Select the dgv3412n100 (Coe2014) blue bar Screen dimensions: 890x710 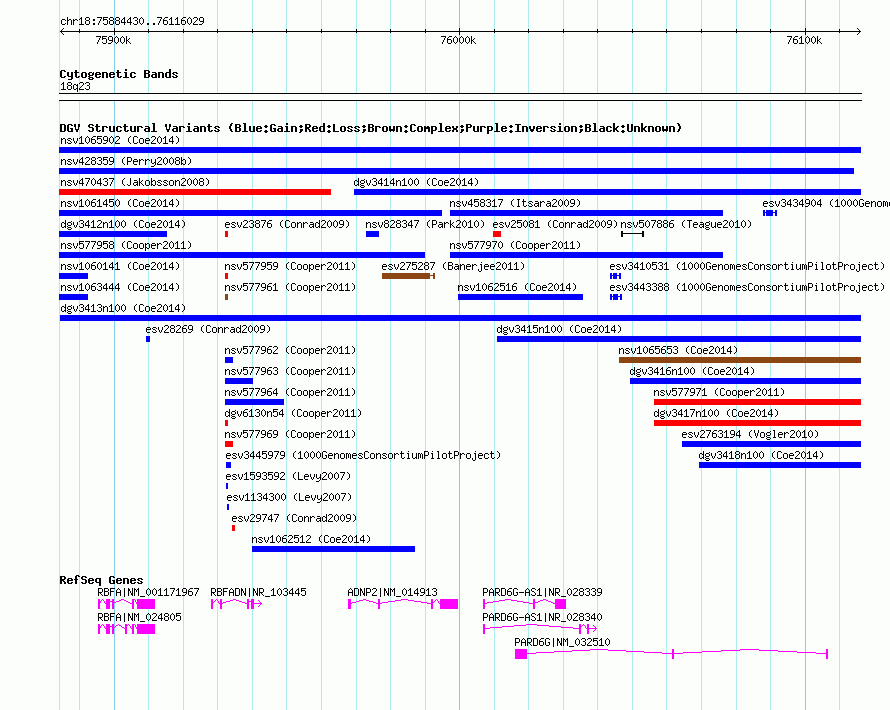pyautogui.click(x=113, y=234)
